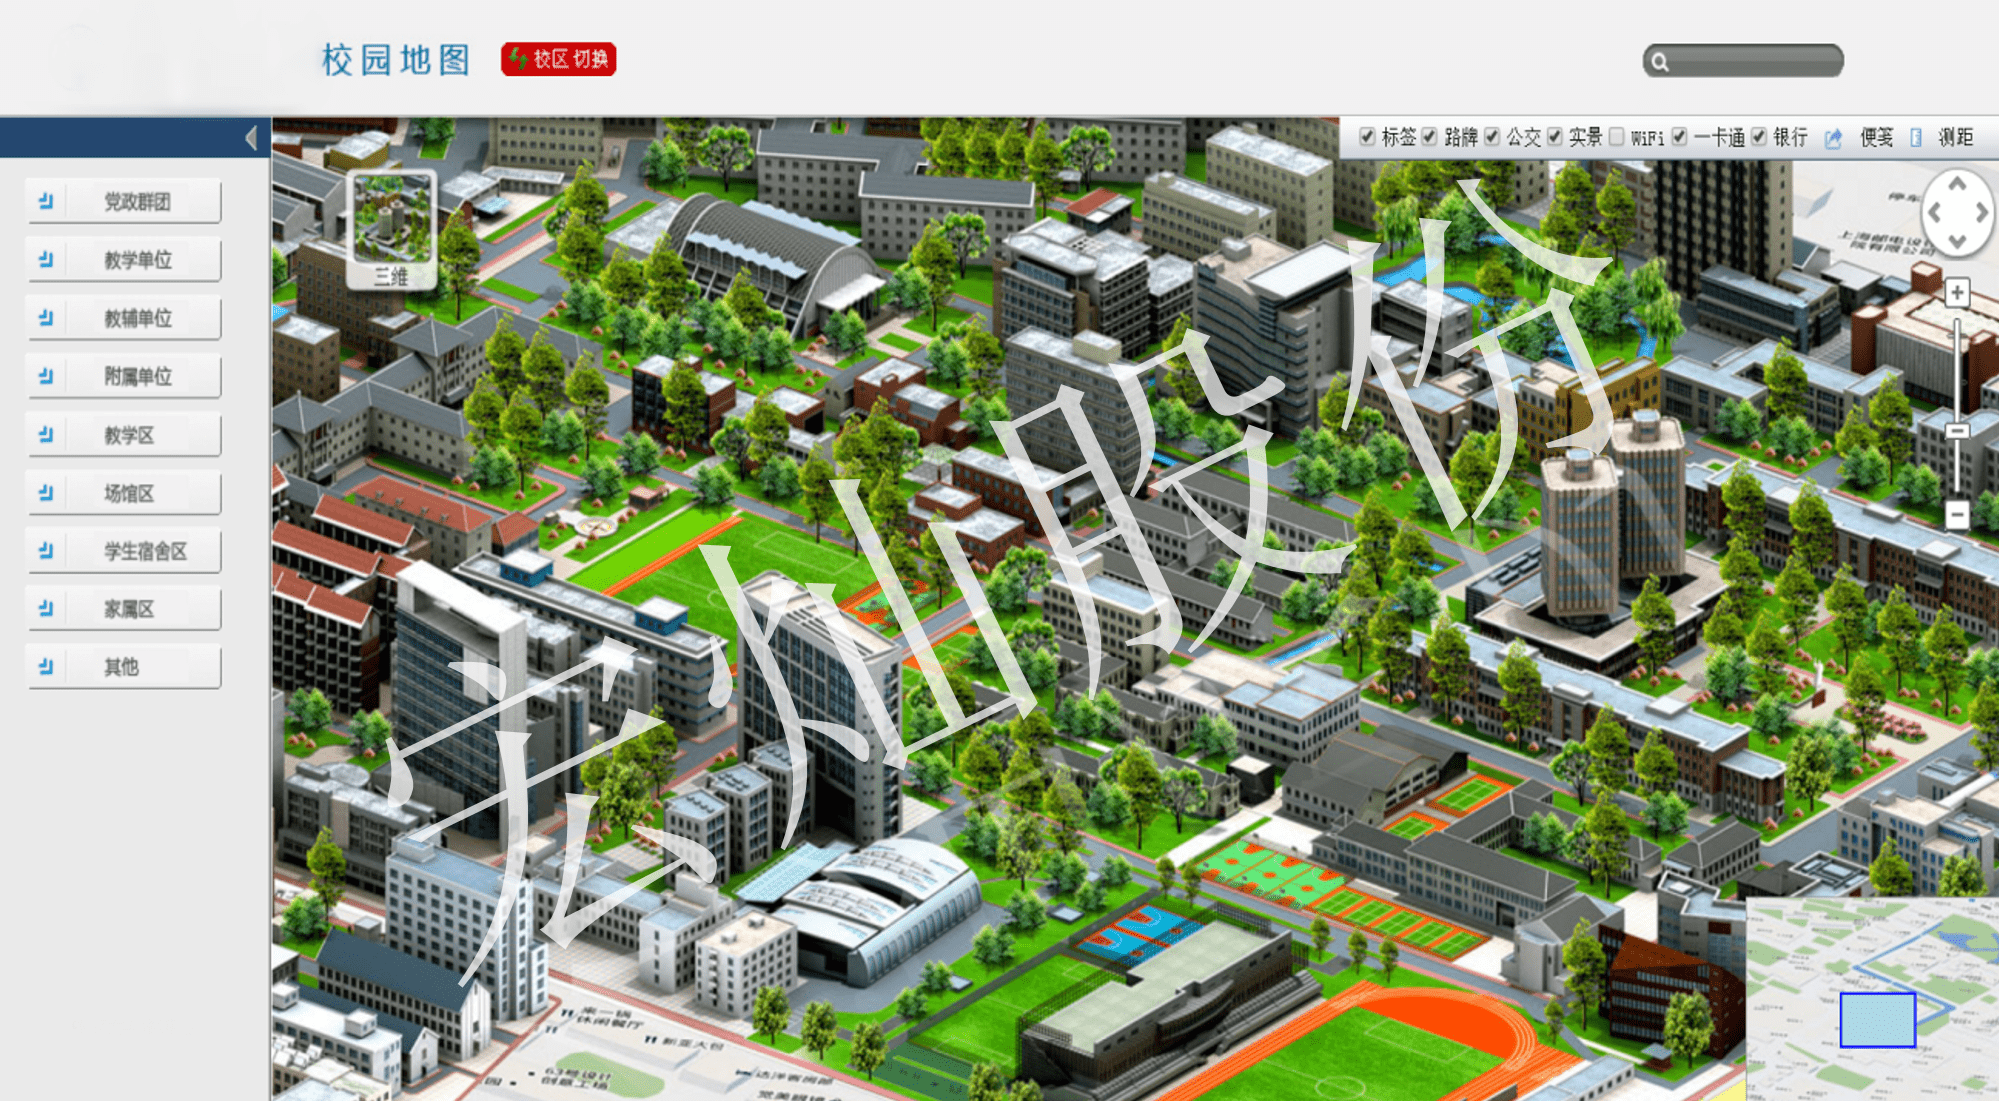
Task: Expand the 教学区 category
Action: pos(124,434)
